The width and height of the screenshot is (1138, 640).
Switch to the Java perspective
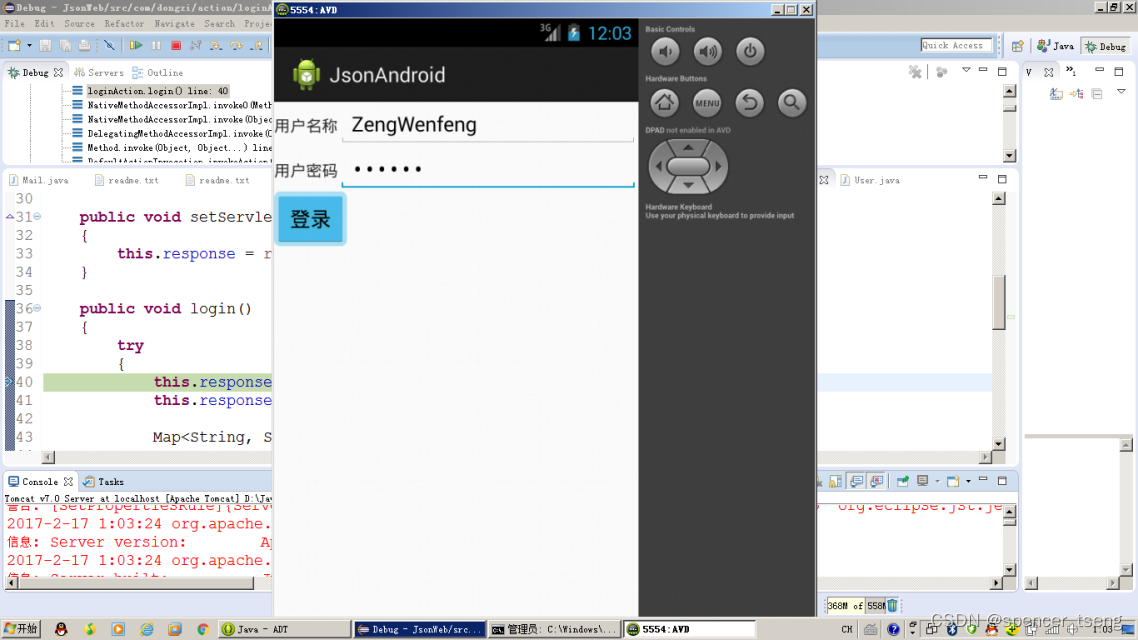click(x=1053, y=45)
